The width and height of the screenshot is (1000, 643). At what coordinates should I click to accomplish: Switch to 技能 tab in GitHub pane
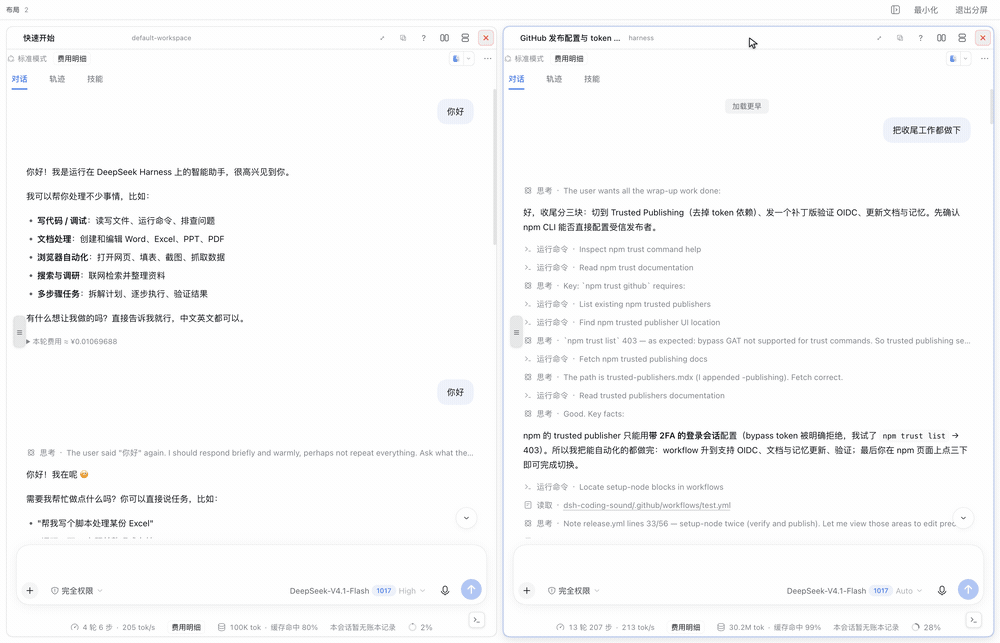click(x=592, y=79)
